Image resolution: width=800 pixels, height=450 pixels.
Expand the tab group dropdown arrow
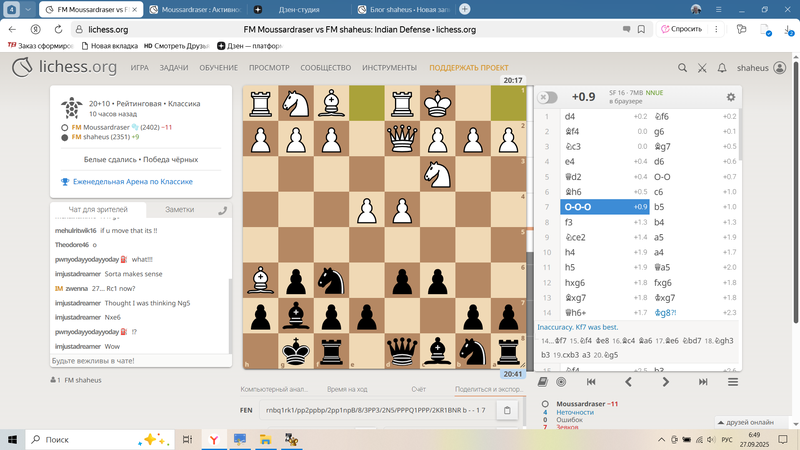(x=28, y=9)
